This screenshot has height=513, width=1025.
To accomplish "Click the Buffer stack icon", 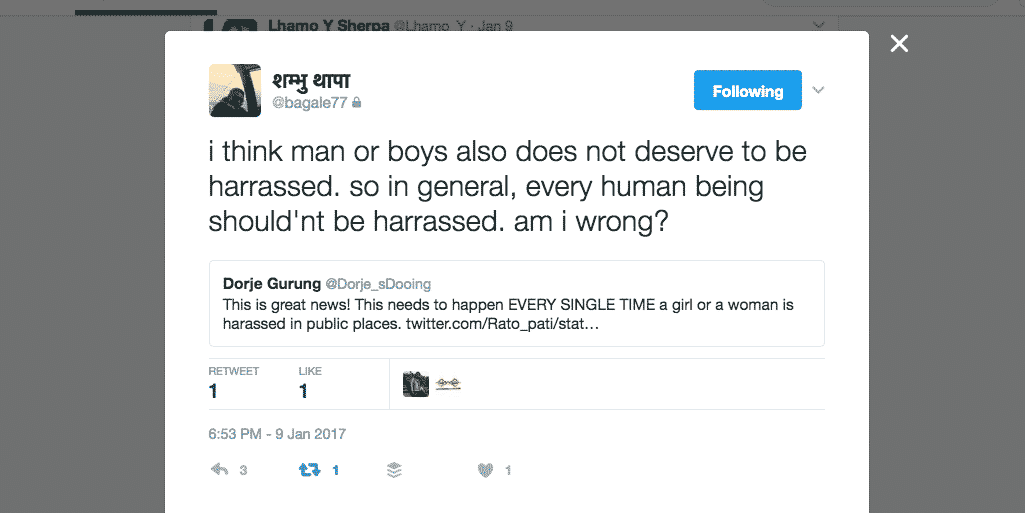I will (x=394, y=470).
